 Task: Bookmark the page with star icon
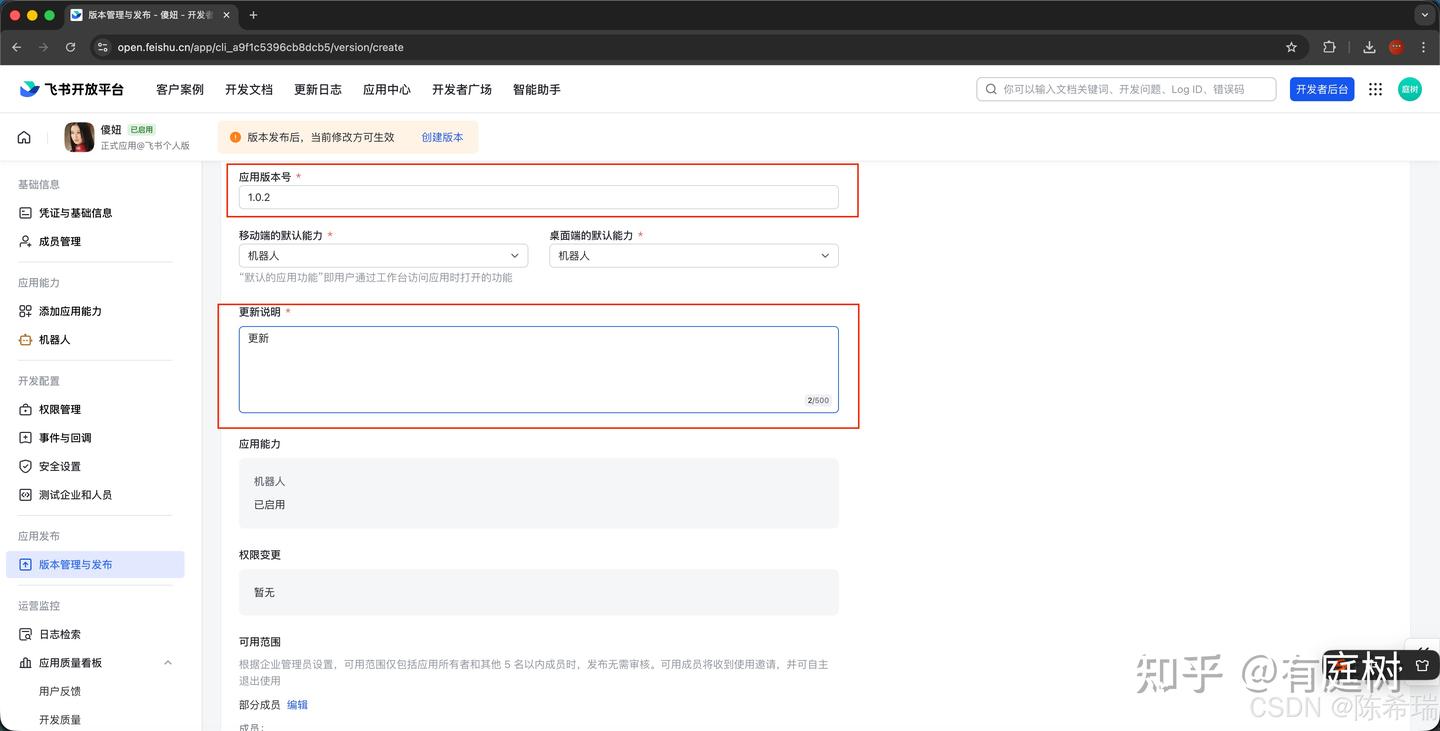1291,47
